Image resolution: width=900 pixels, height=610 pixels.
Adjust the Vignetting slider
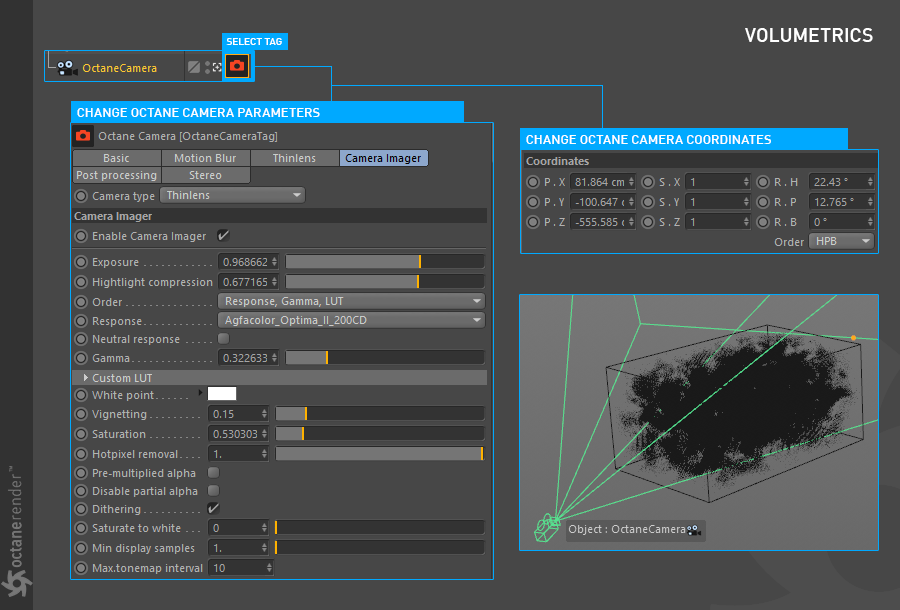coord(379,414)
